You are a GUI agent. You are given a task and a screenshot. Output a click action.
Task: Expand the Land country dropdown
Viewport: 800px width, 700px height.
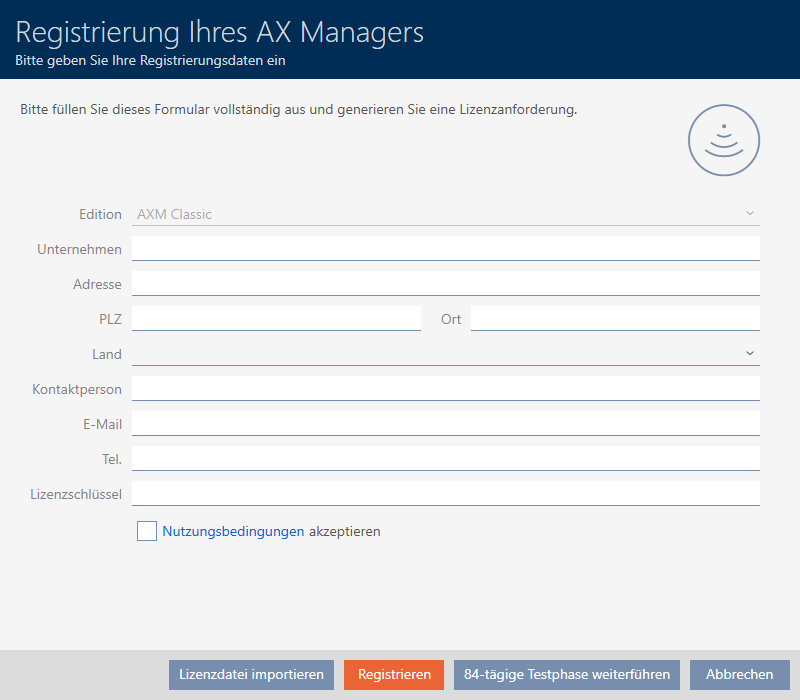click(445, 354)
